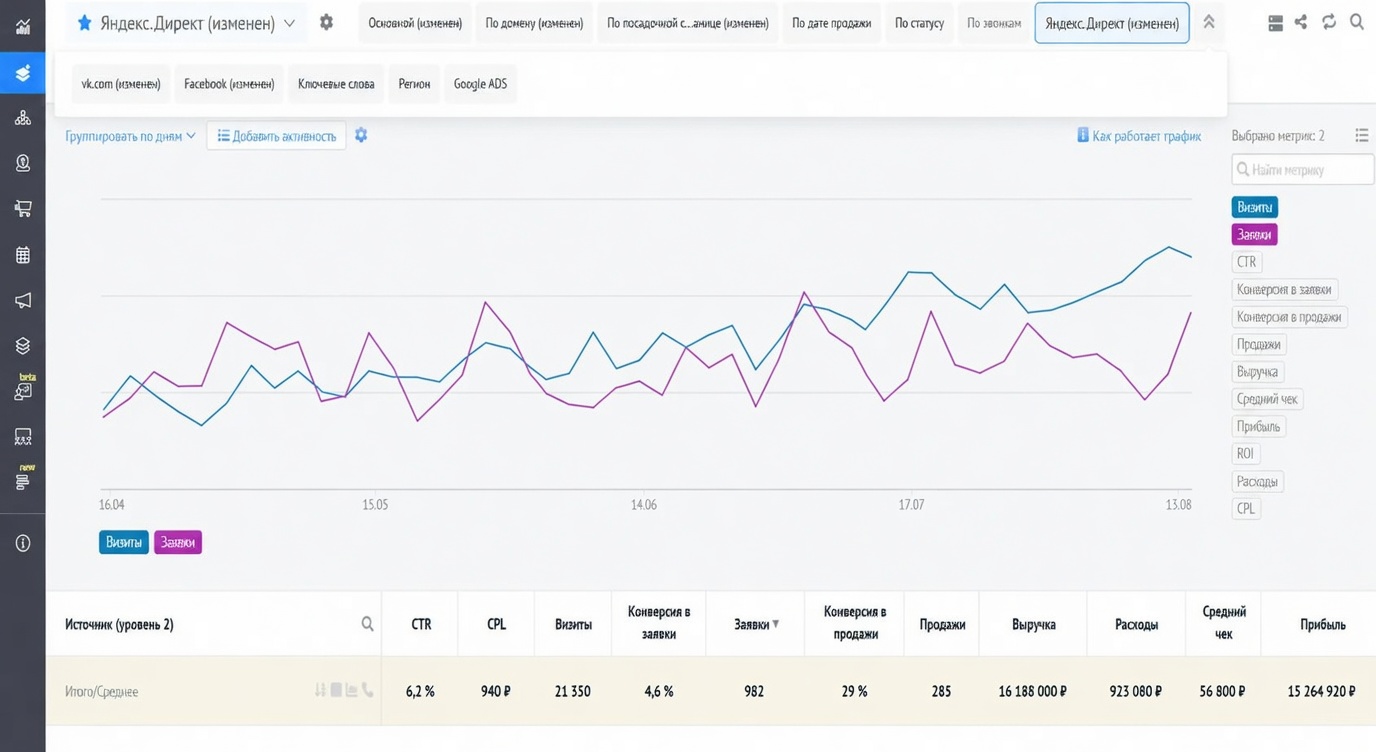The width and height of the screenshot is (1376, 752).
Task: Open search via top-right magnifier icon
Action: pyautogui.click(x=1356, y=22)
